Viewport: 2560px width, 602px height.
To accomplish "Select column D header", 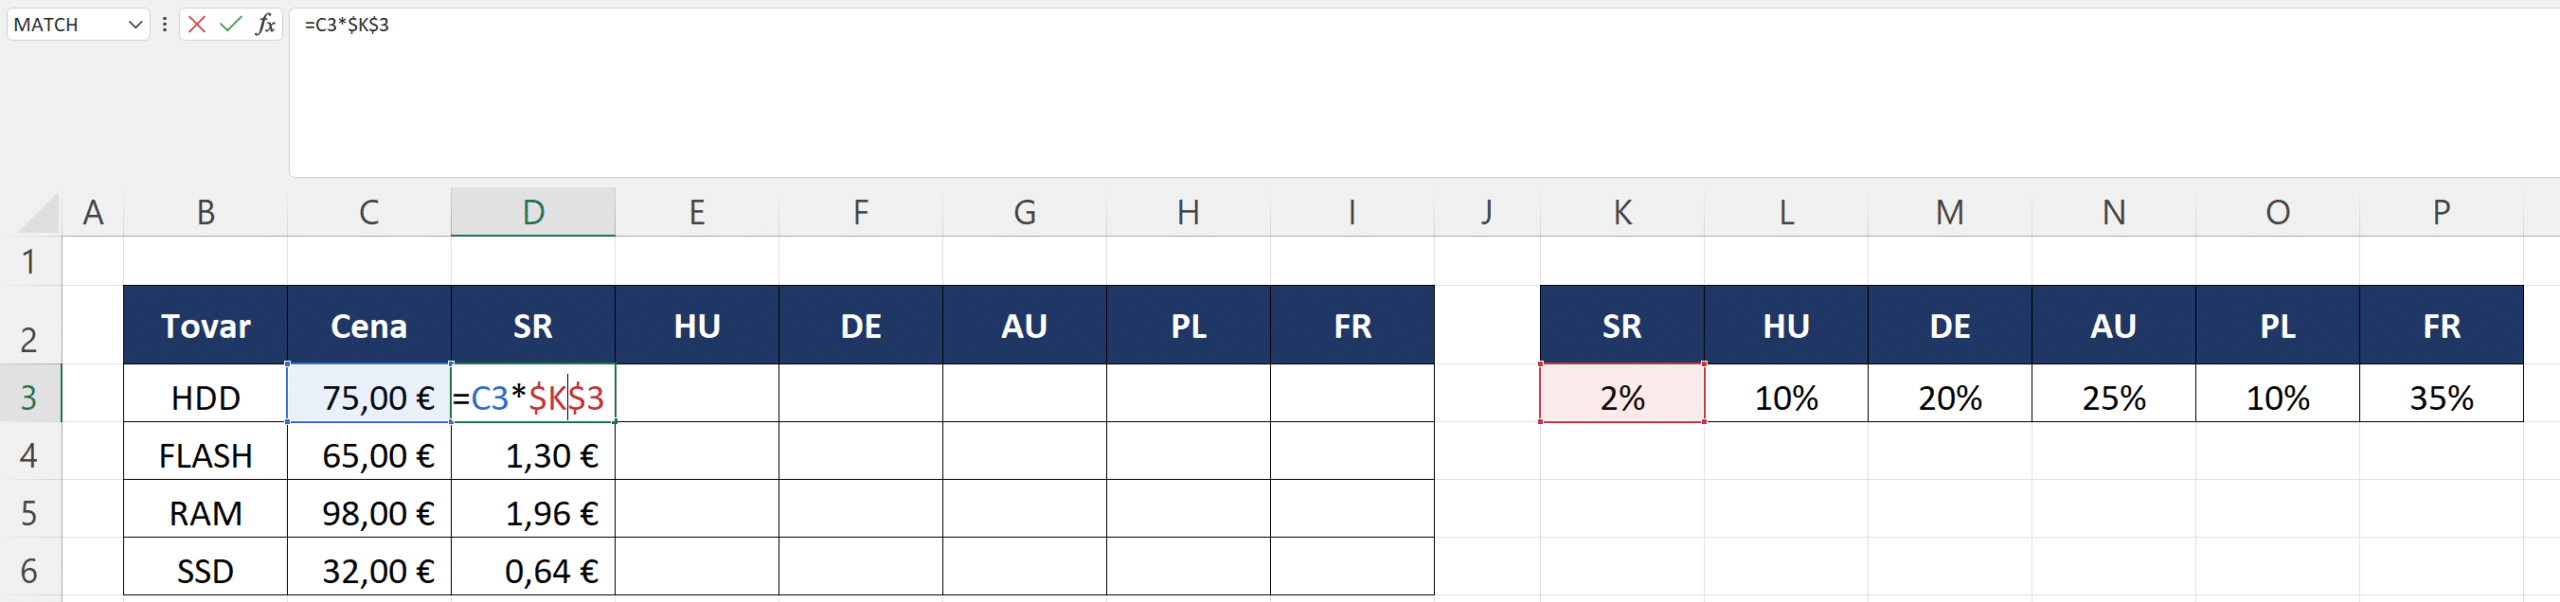I will [533, 212].
